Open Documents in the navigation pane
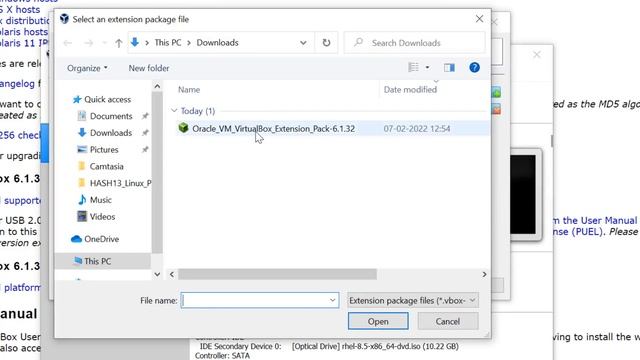The image size is (640, 360). (111, 116)
